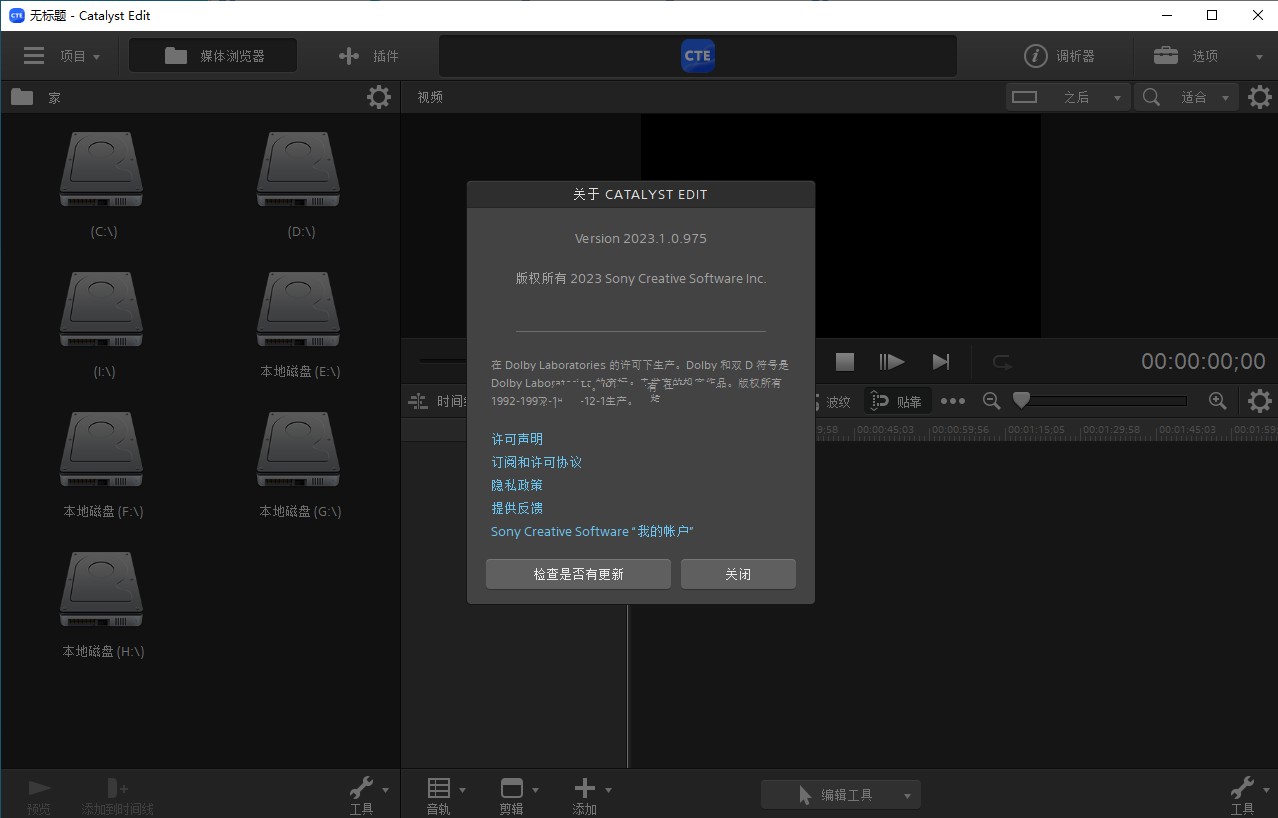Minimize the Catalyst Edit window
The height and width of the screenshot is (818, 1278).
point(1167,15)
